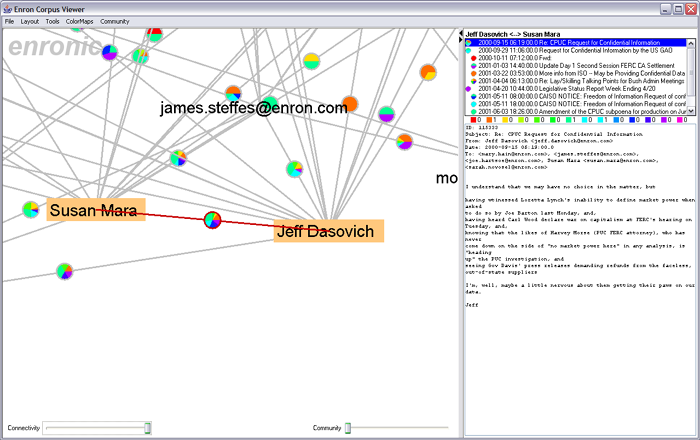The height and width of the screenshot is (440, 700).
Task: Click the email list scrollbar thumb
Action: point(691,71)
